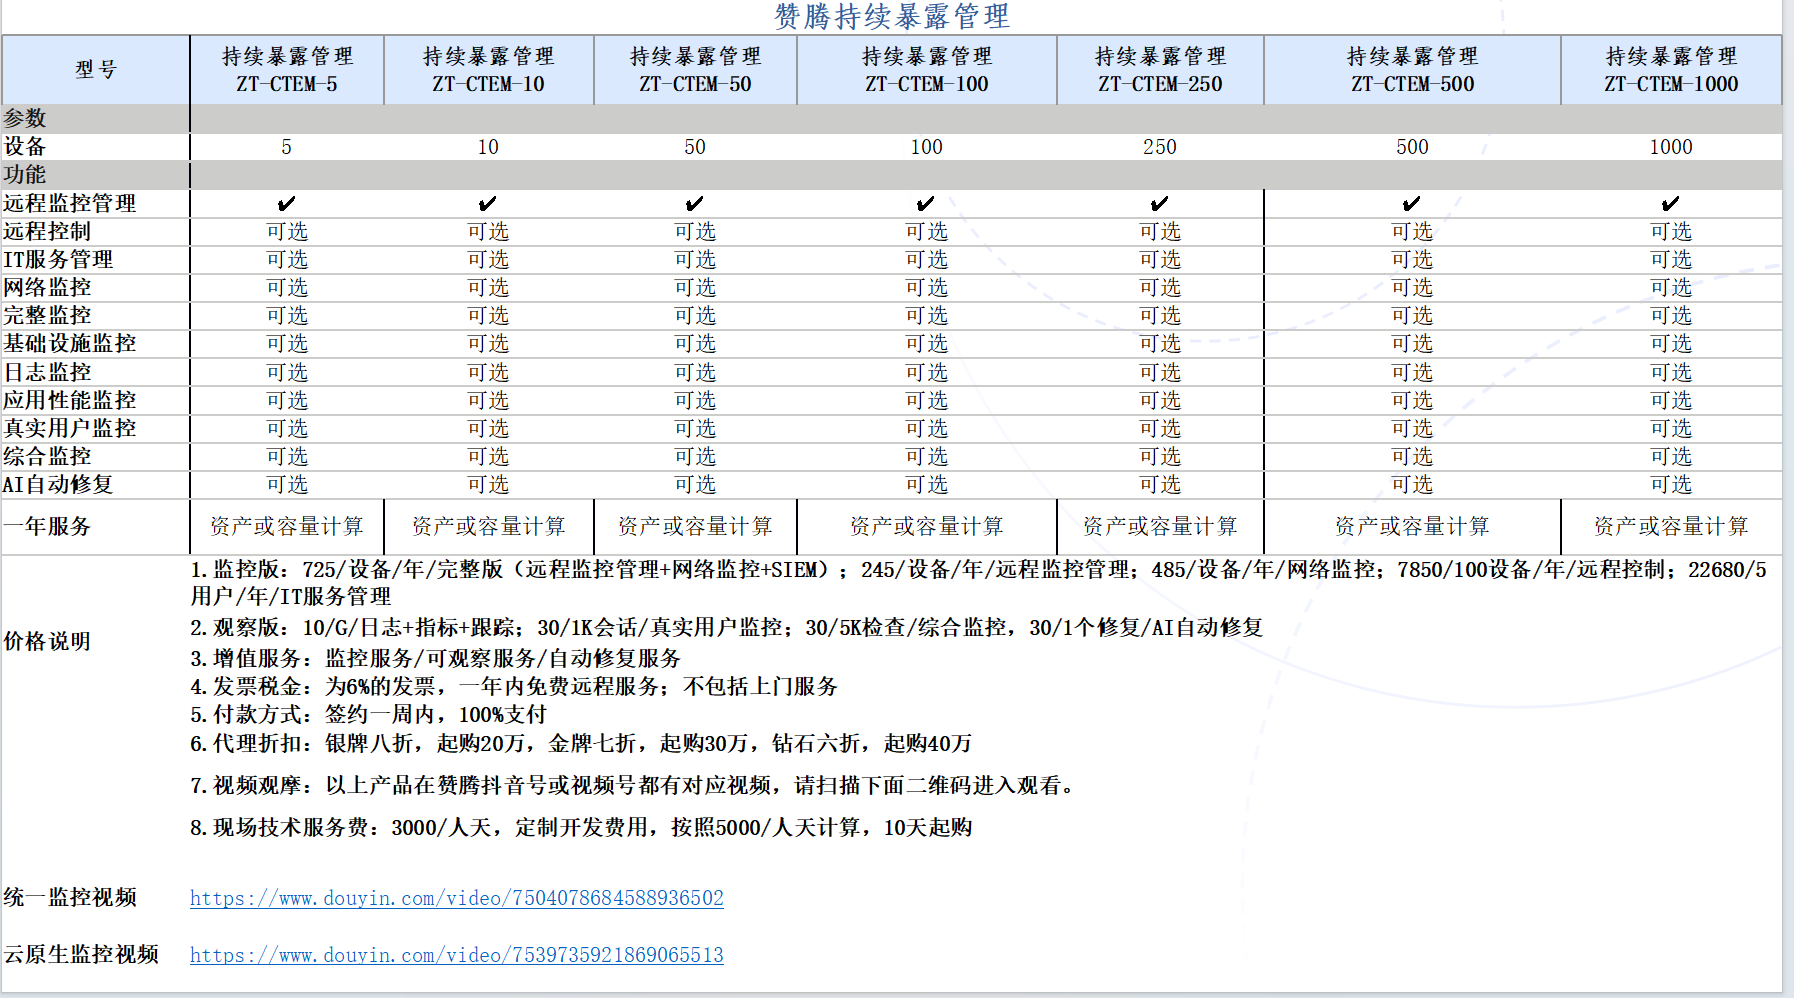Click the 现场技术服务费 price note line
The height and width of the screenshot is (998, 1794).
580,828
